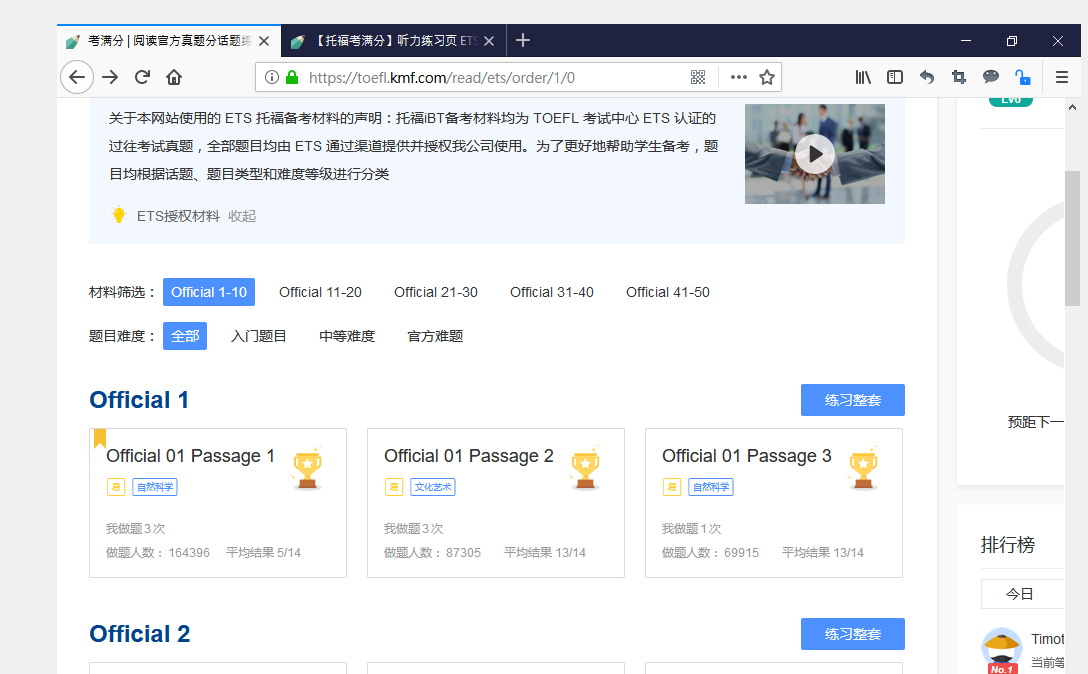Screen dimensions: 1088x674
Task: Select 全部 difficulty filter
Action: pyautogui.click(x=185, y=336)
